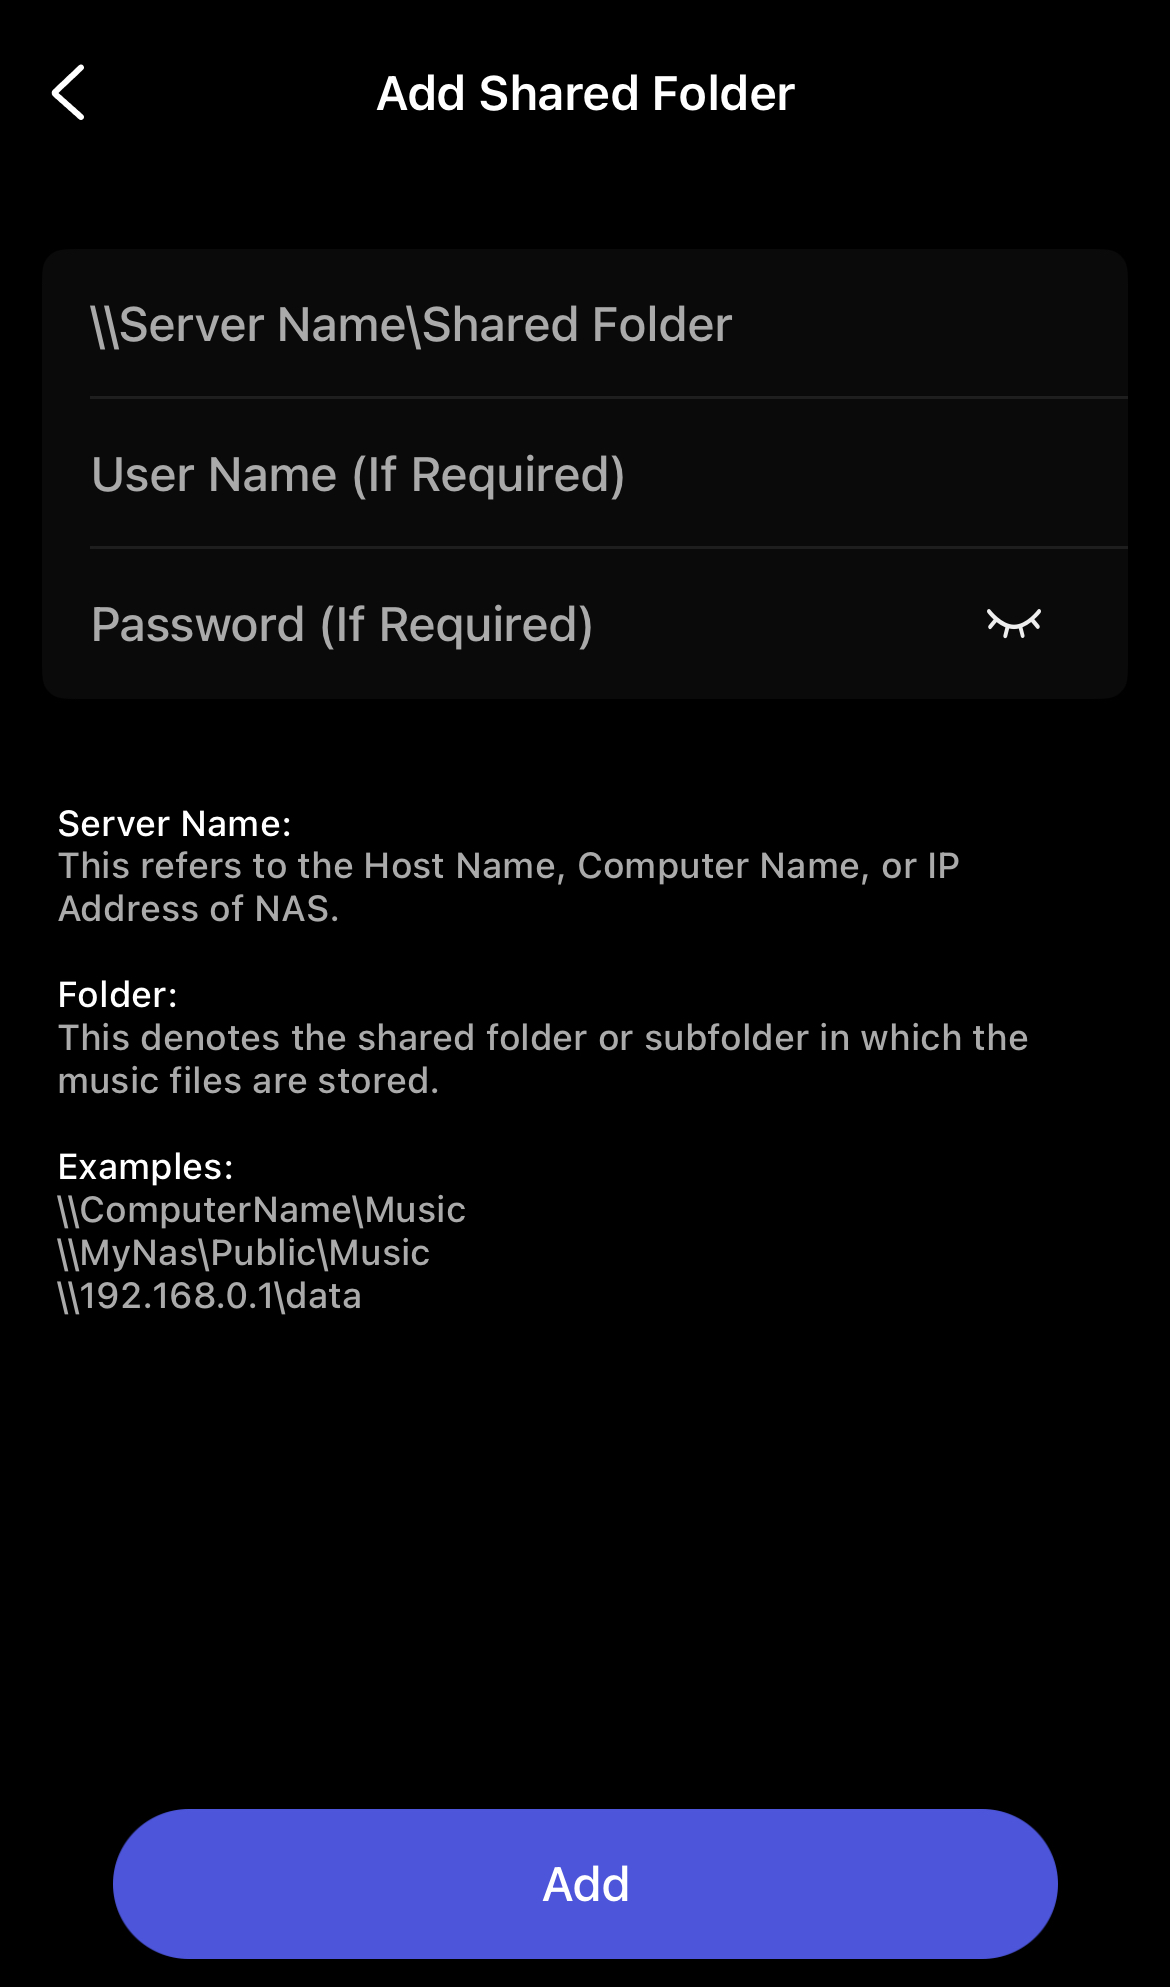Tap the line 'This denotes the shared folder'
Image resolution: width=1170 pixels, height=1987 pixels.
click(x=543, y=1038)
